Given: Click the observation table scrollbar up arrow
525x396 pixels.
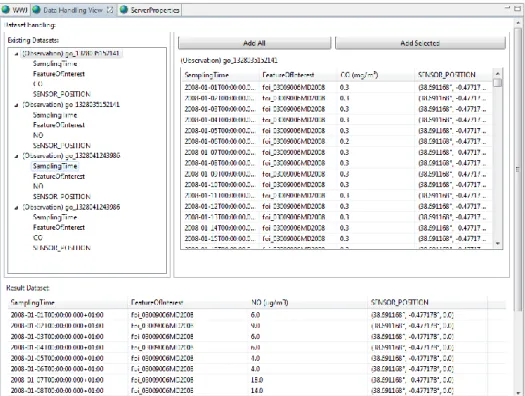Looking at the screenshot, I should coord(498,74).
